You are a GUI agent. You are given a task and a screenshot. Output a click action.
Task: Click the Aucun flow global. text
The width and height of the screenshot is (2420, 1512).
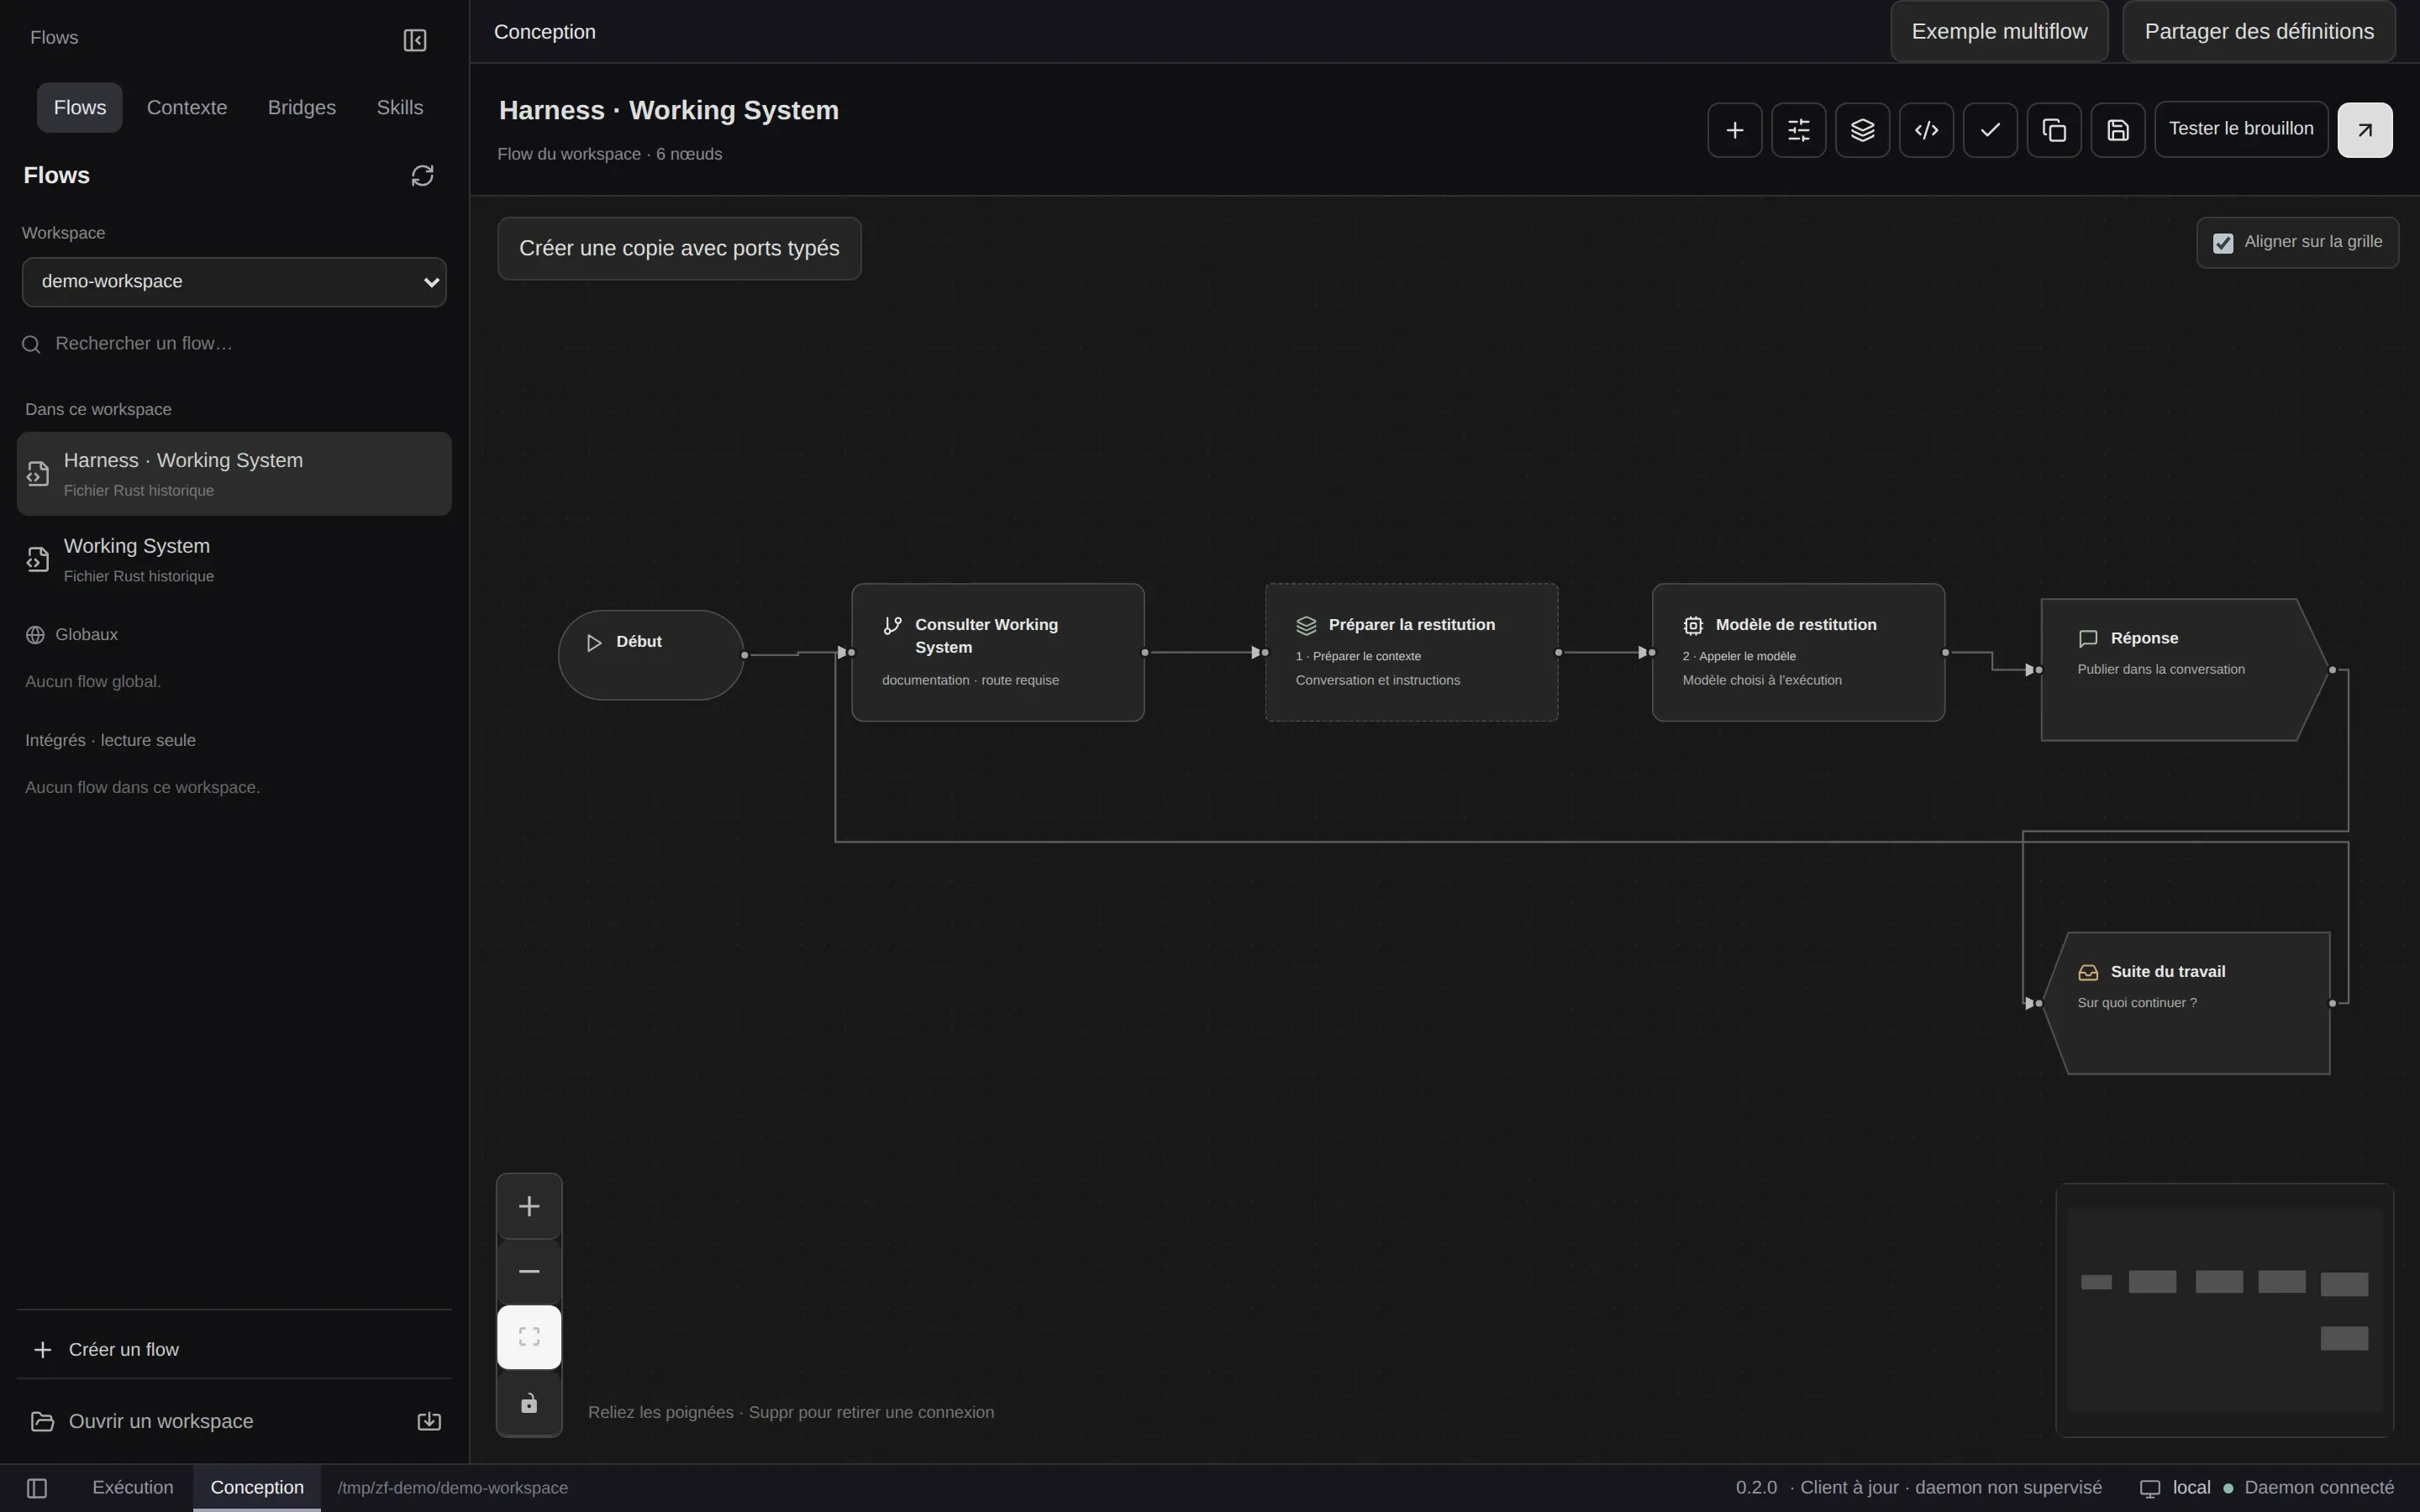click(93, 682)
